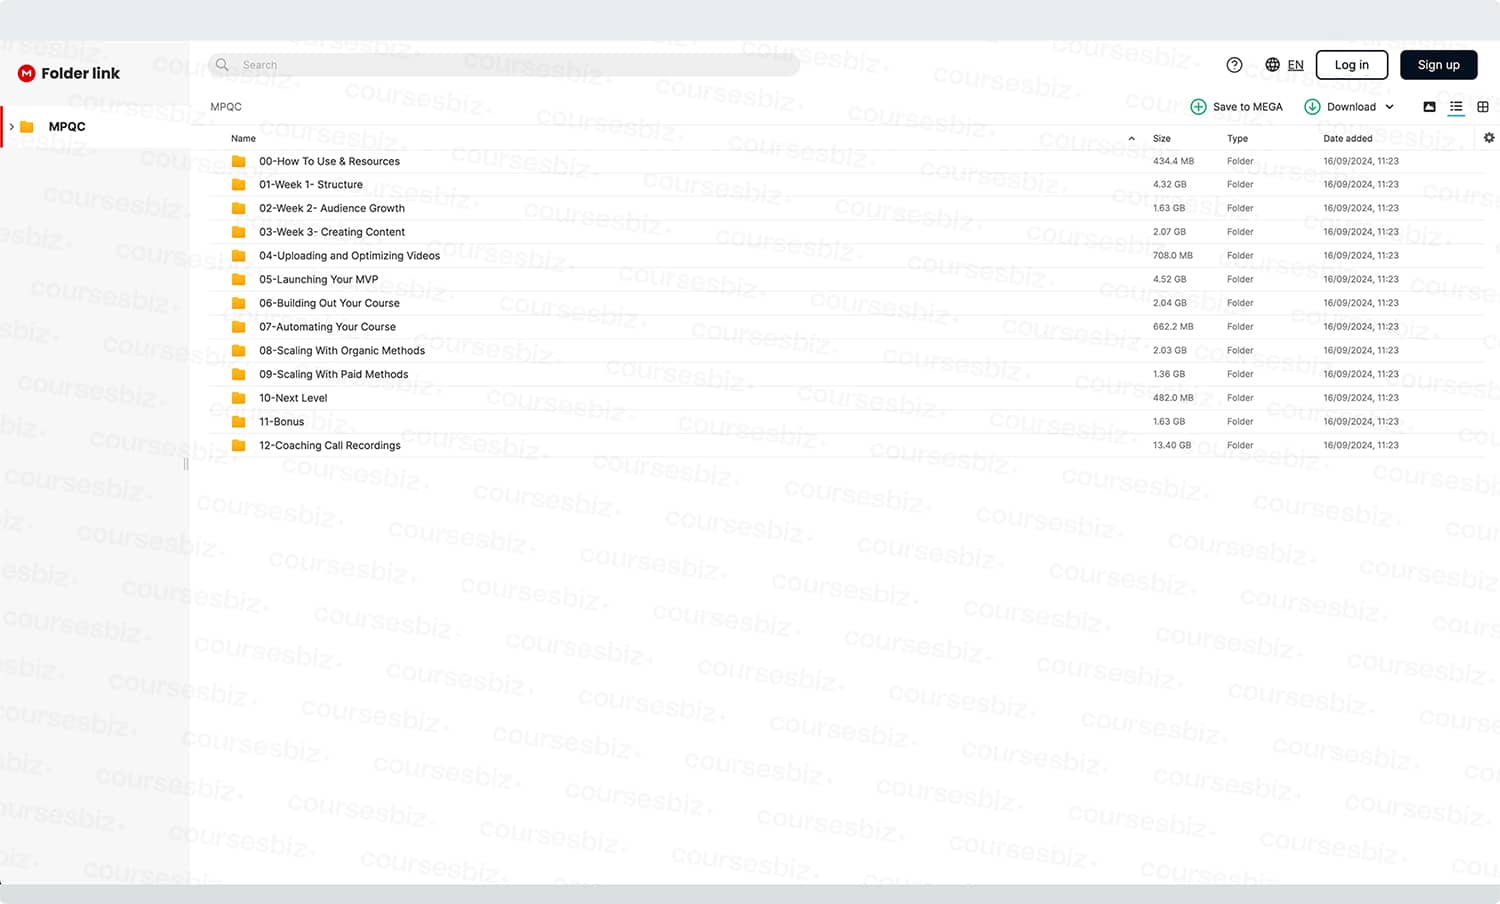Select the 00-How To Use & Resources row
Screen dimensions: 1500x904
tap(846, 161)
